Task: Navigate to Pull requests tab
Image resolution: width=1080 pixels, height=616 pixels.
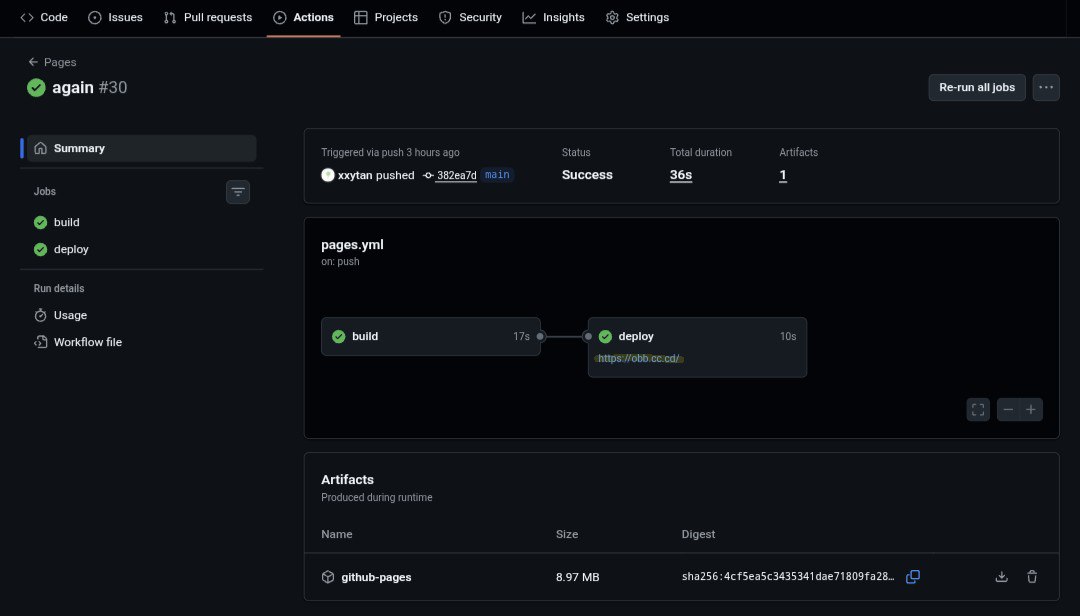Action: pyautogui.click(x=208, y=17)
